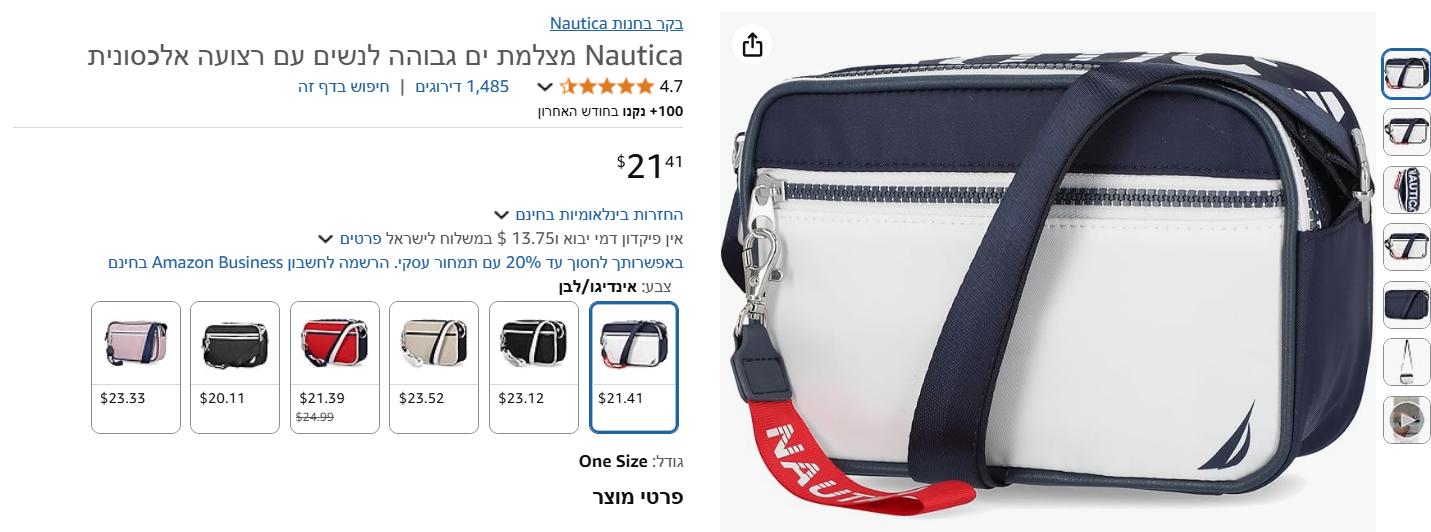This screenshot has height=532, width=1431.
Task: Click the share icon on product image
Action: click(x=753, y=45)
